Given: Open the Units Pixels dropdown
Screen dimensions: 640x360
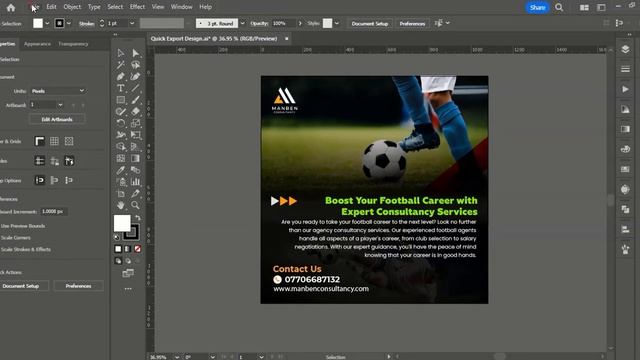Looking at the screenshot, I should coord(58,91).
